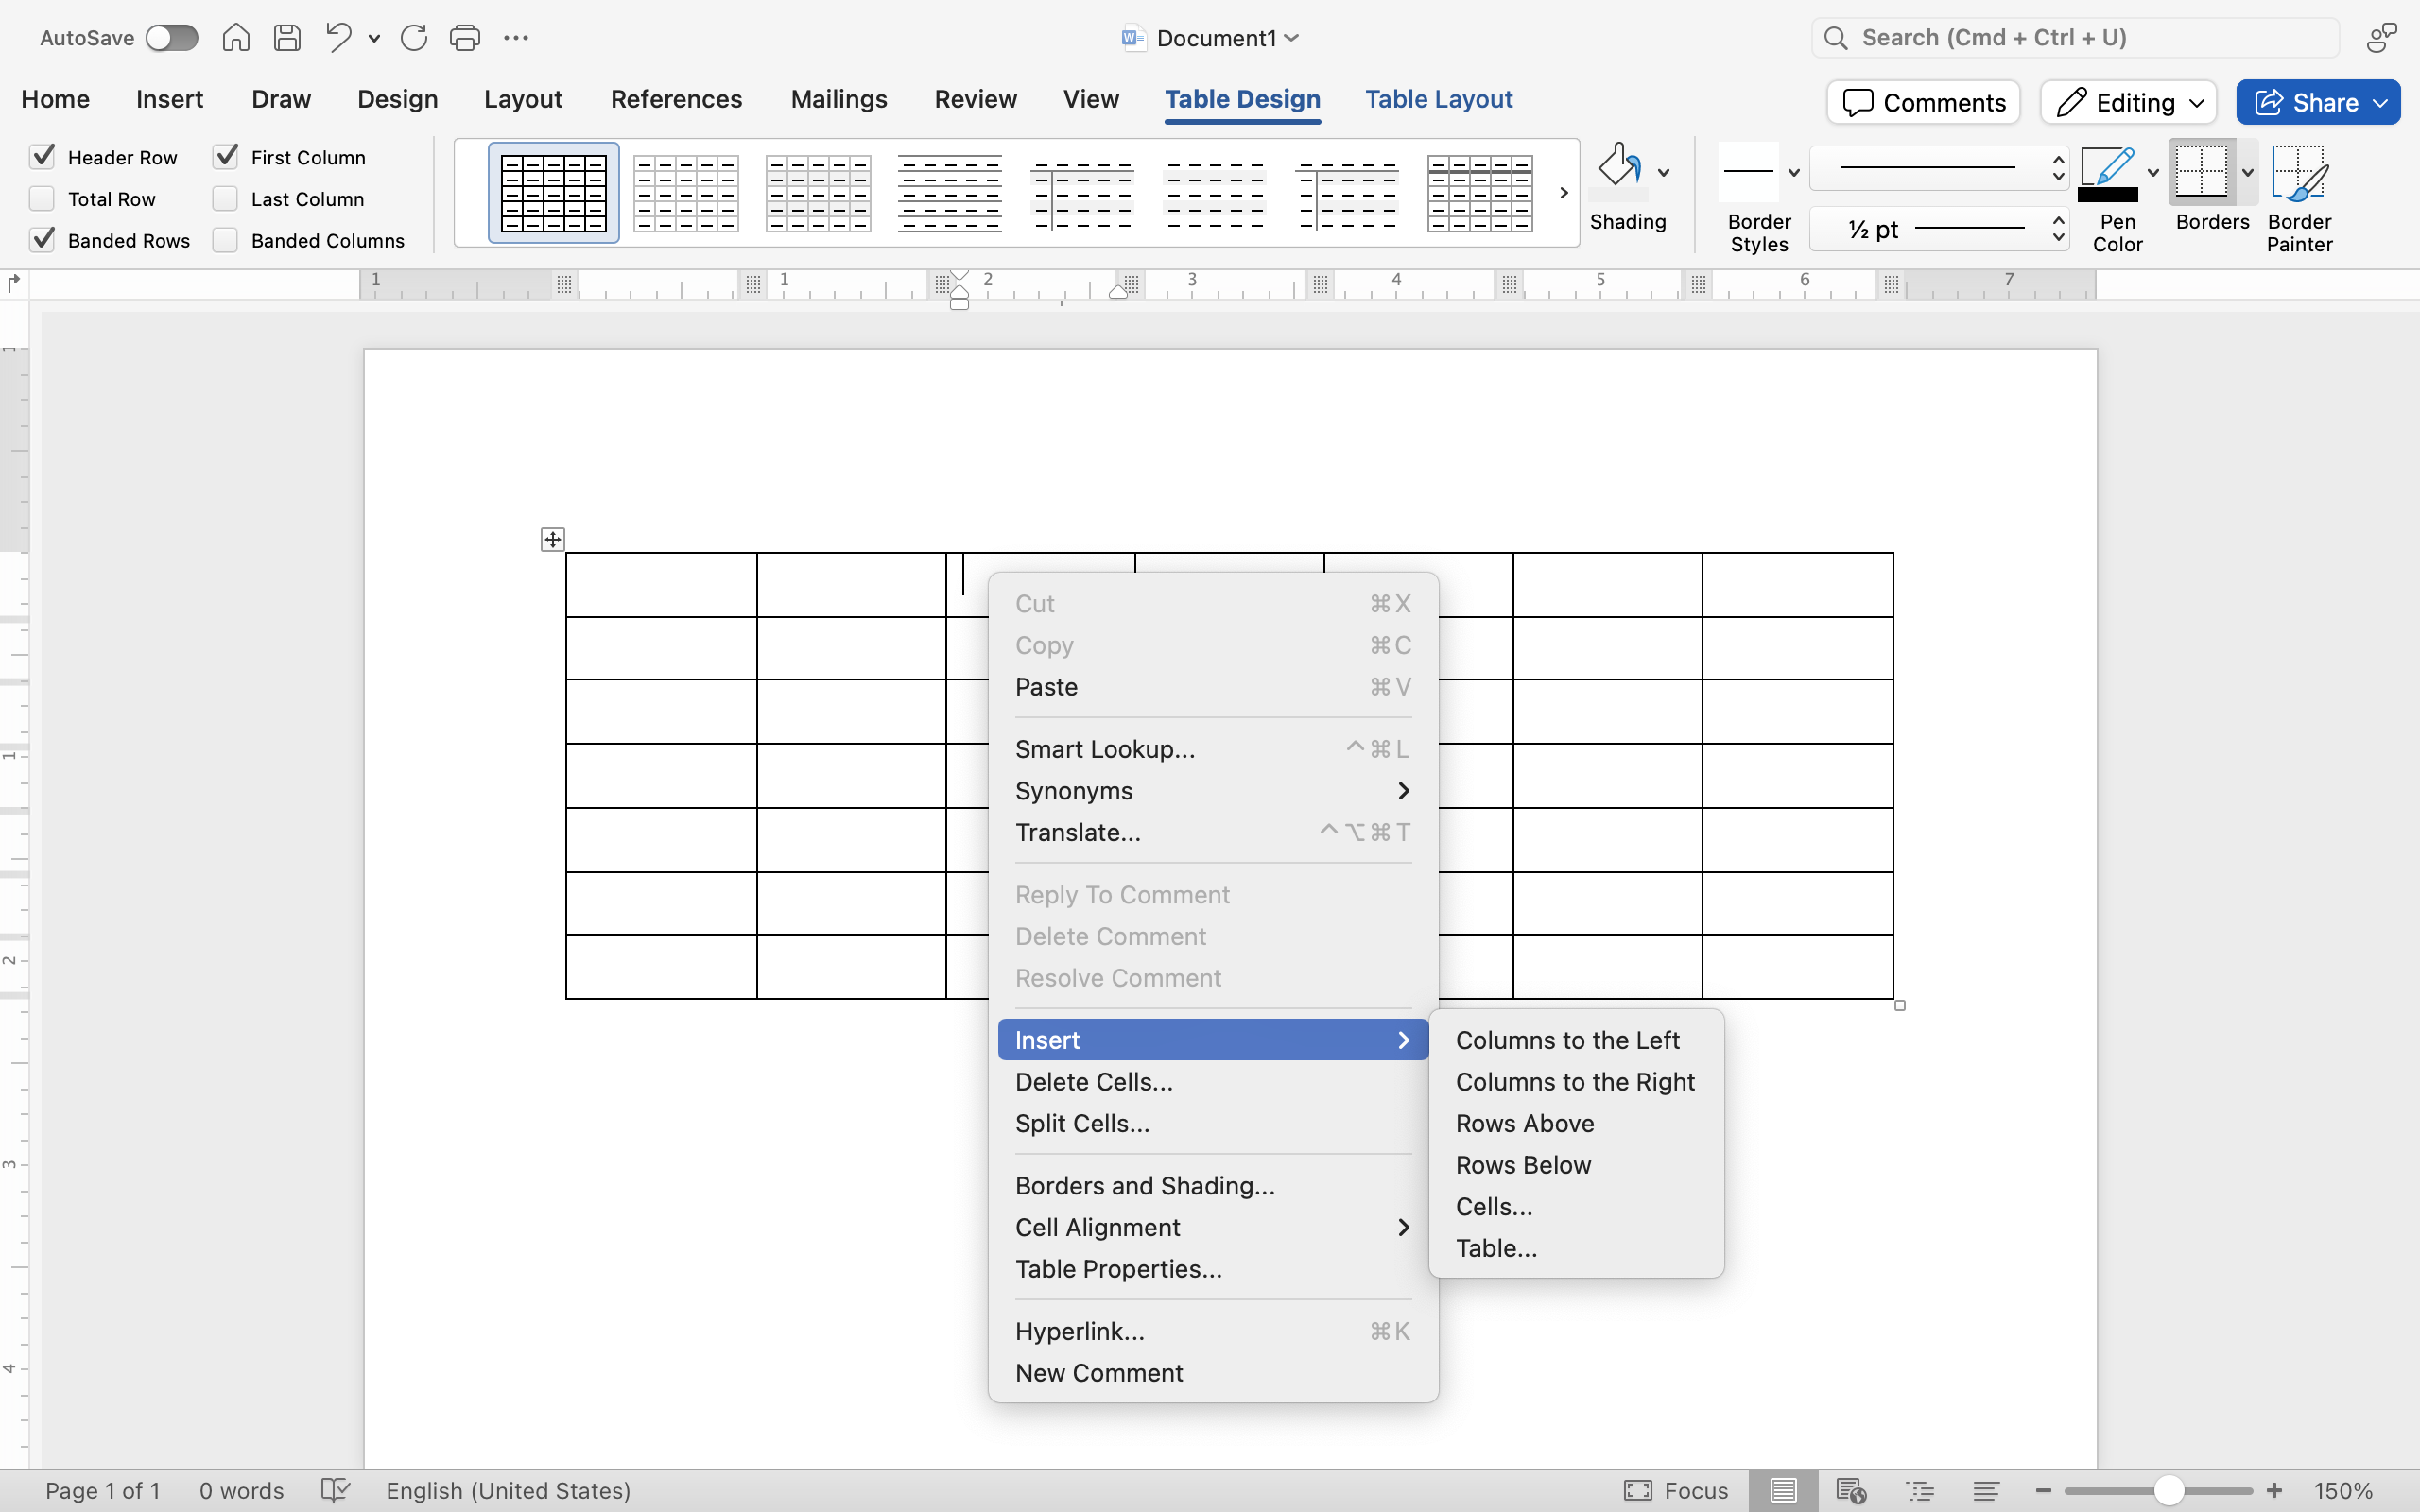Open the ½ pt line weight dropdown

(1939, 229)
